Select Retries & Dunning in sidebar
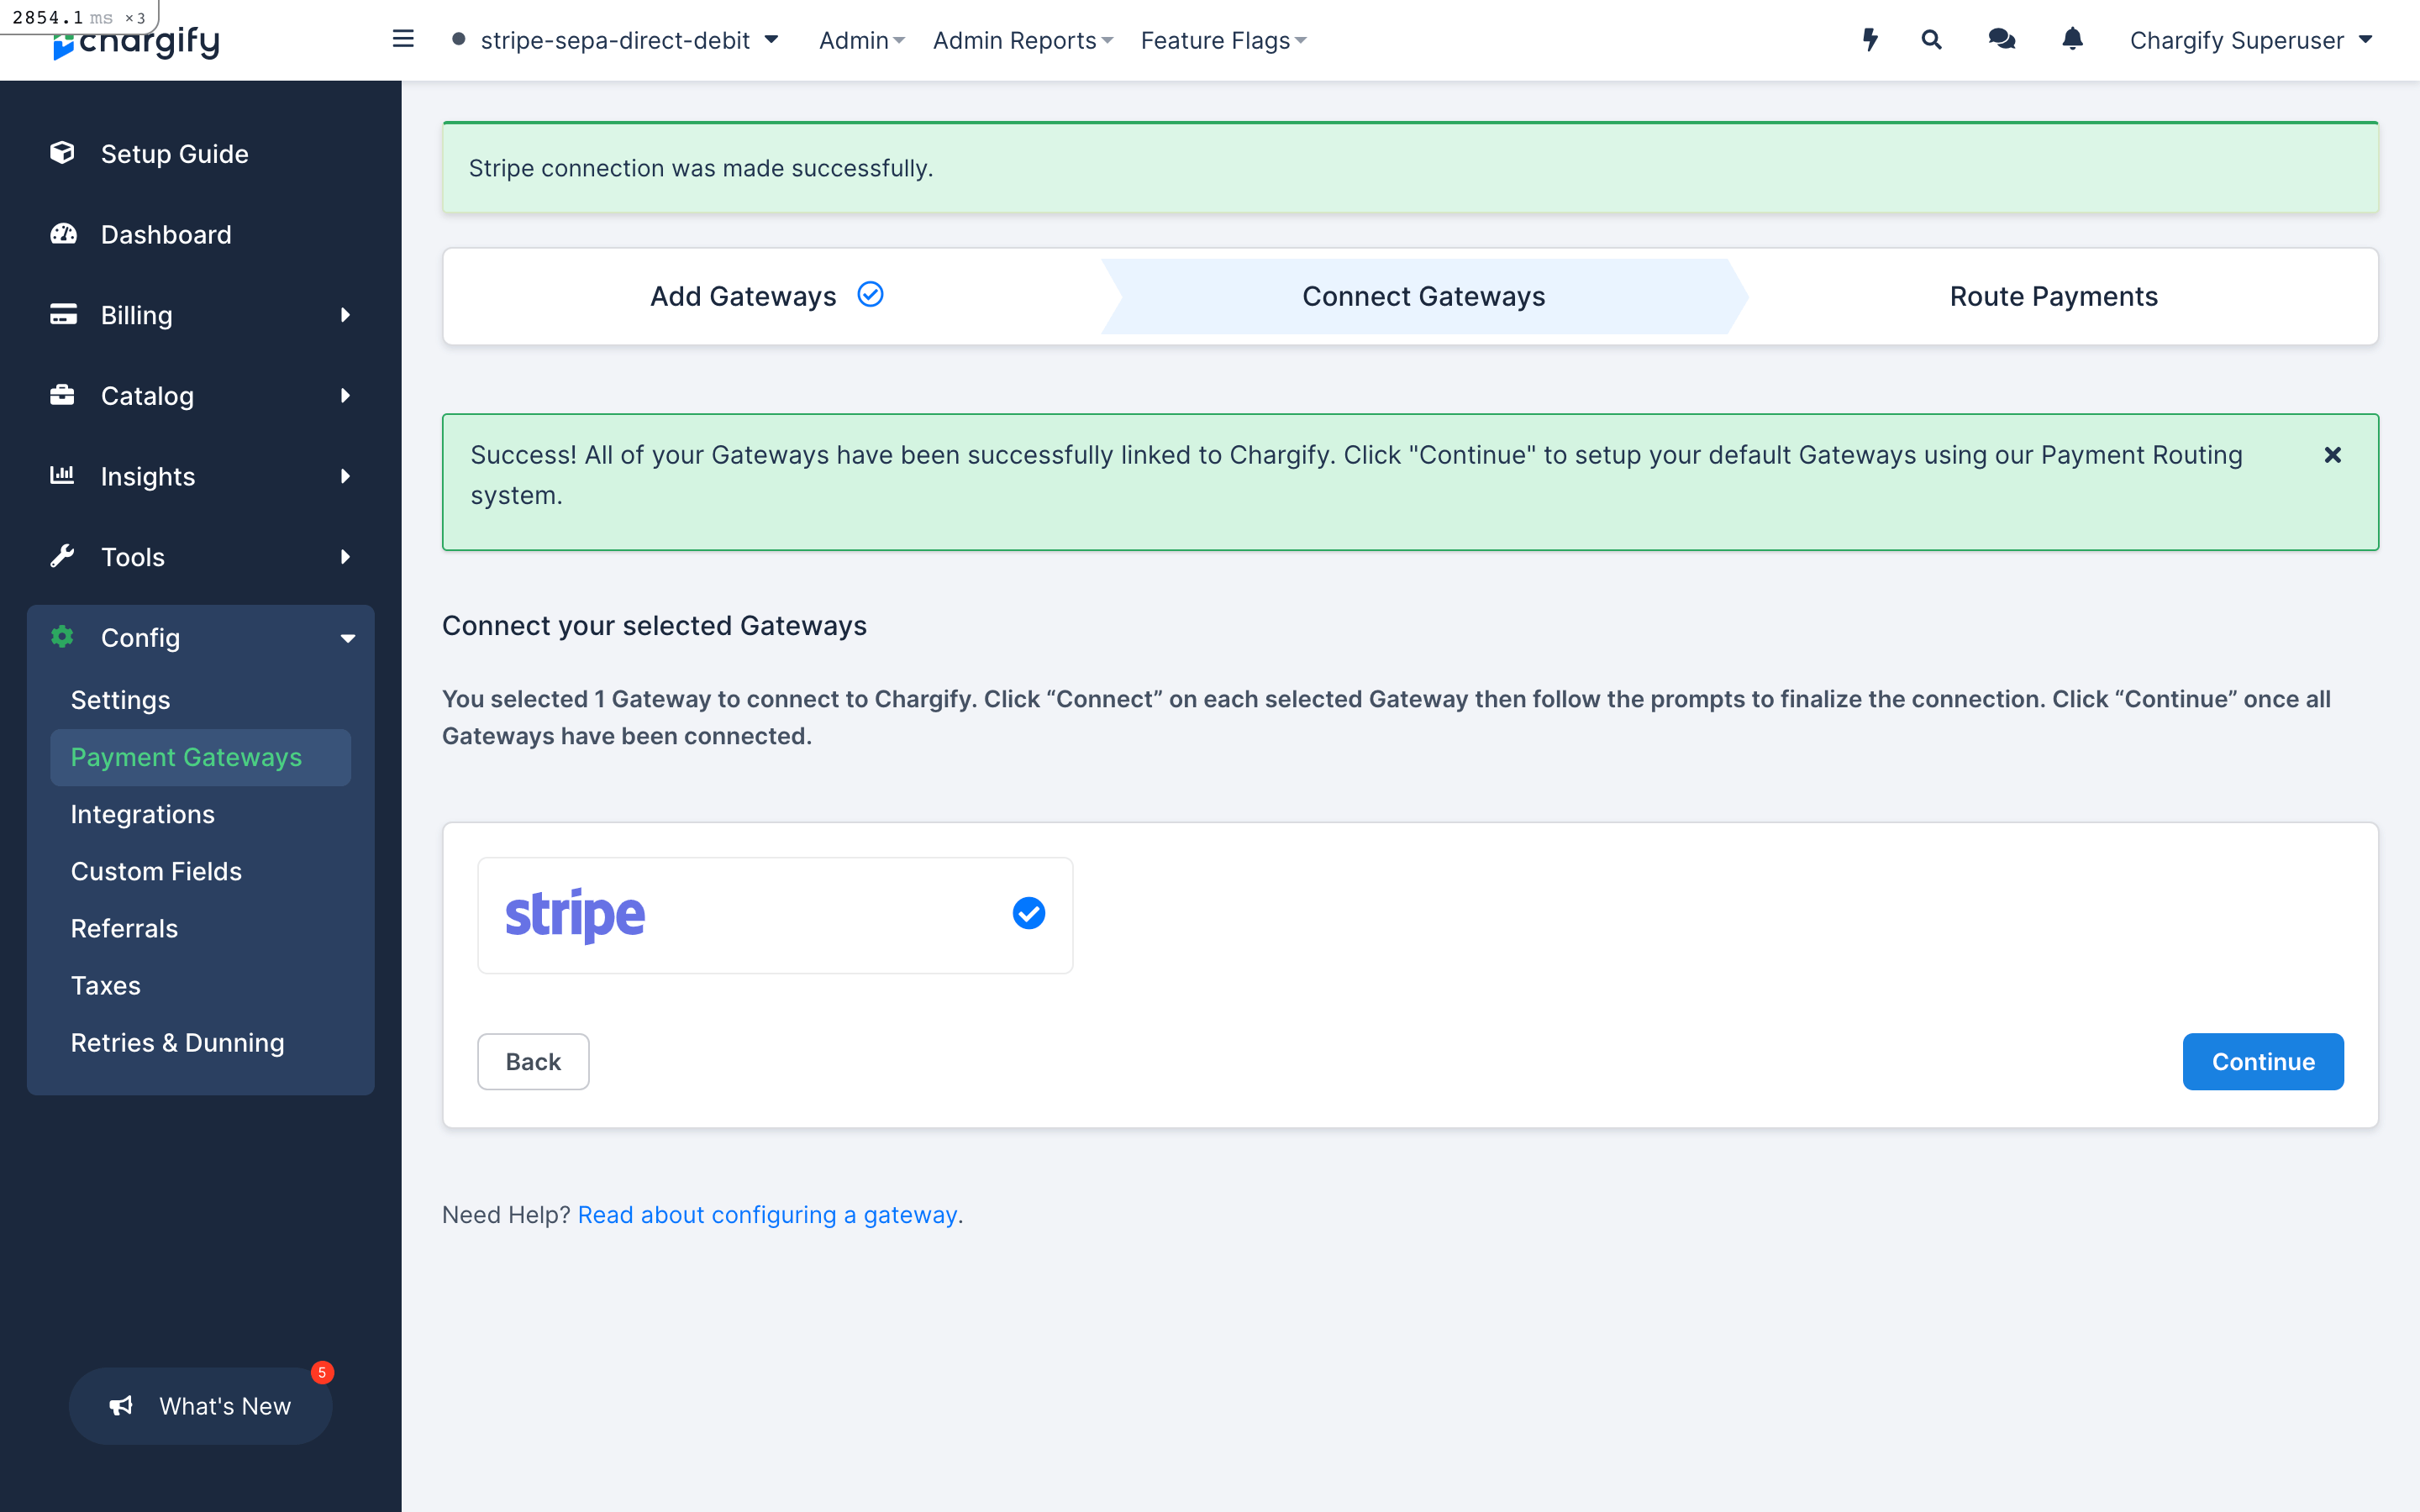 pos(177,1042)
